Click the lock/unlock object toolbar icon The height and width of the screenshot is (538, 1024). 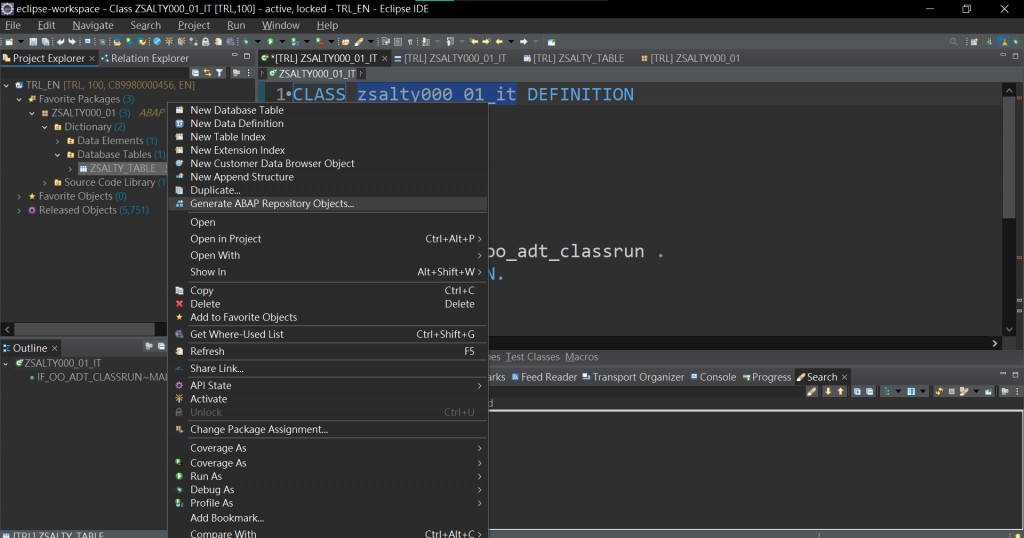coord(205,42)
